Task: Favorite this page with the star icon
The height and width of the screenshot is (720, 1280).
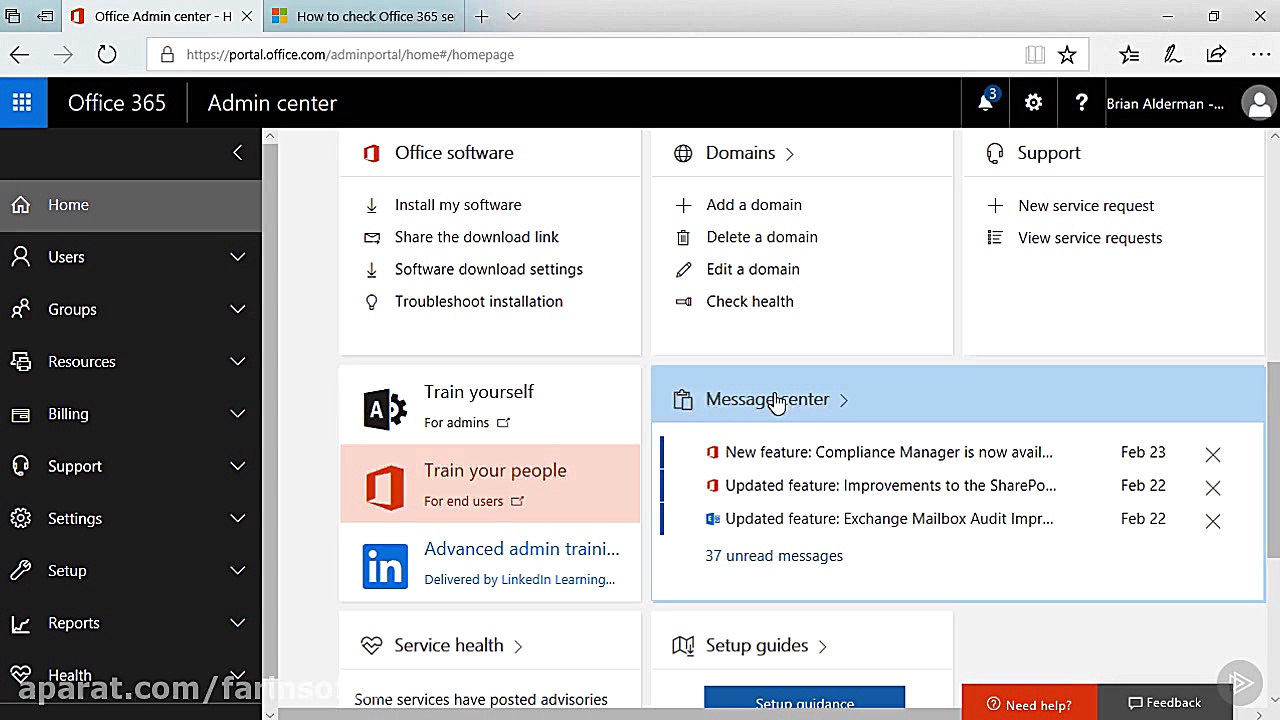Action: point(1067,55)
